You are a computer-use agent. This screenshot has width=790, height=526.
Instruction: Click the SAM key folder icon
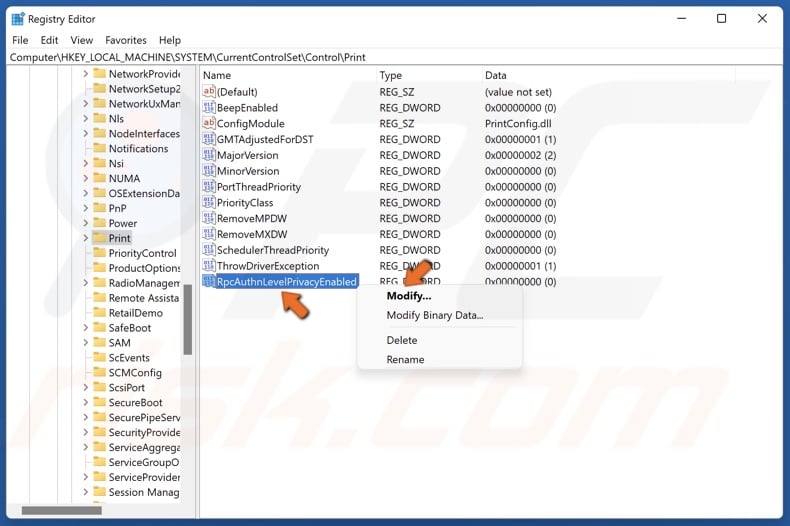[x=100, y=343]
